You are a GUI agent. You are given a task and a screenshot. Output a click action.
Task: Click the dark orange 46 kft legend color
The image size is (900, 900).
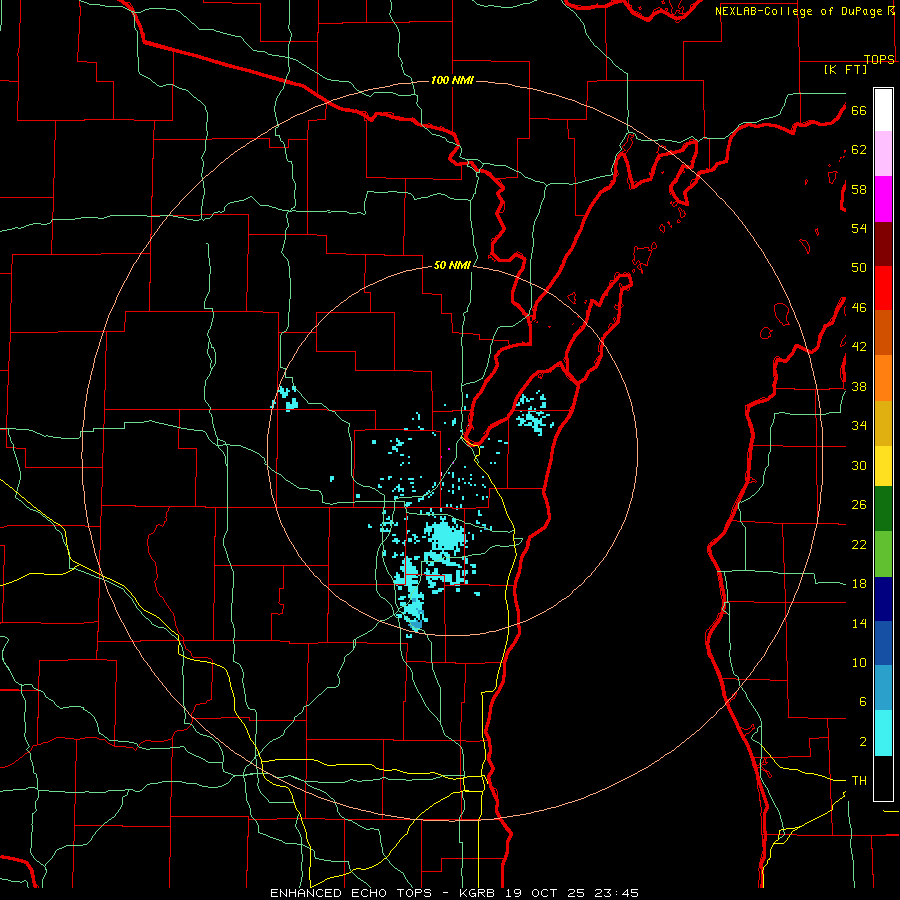coord(883,333)
